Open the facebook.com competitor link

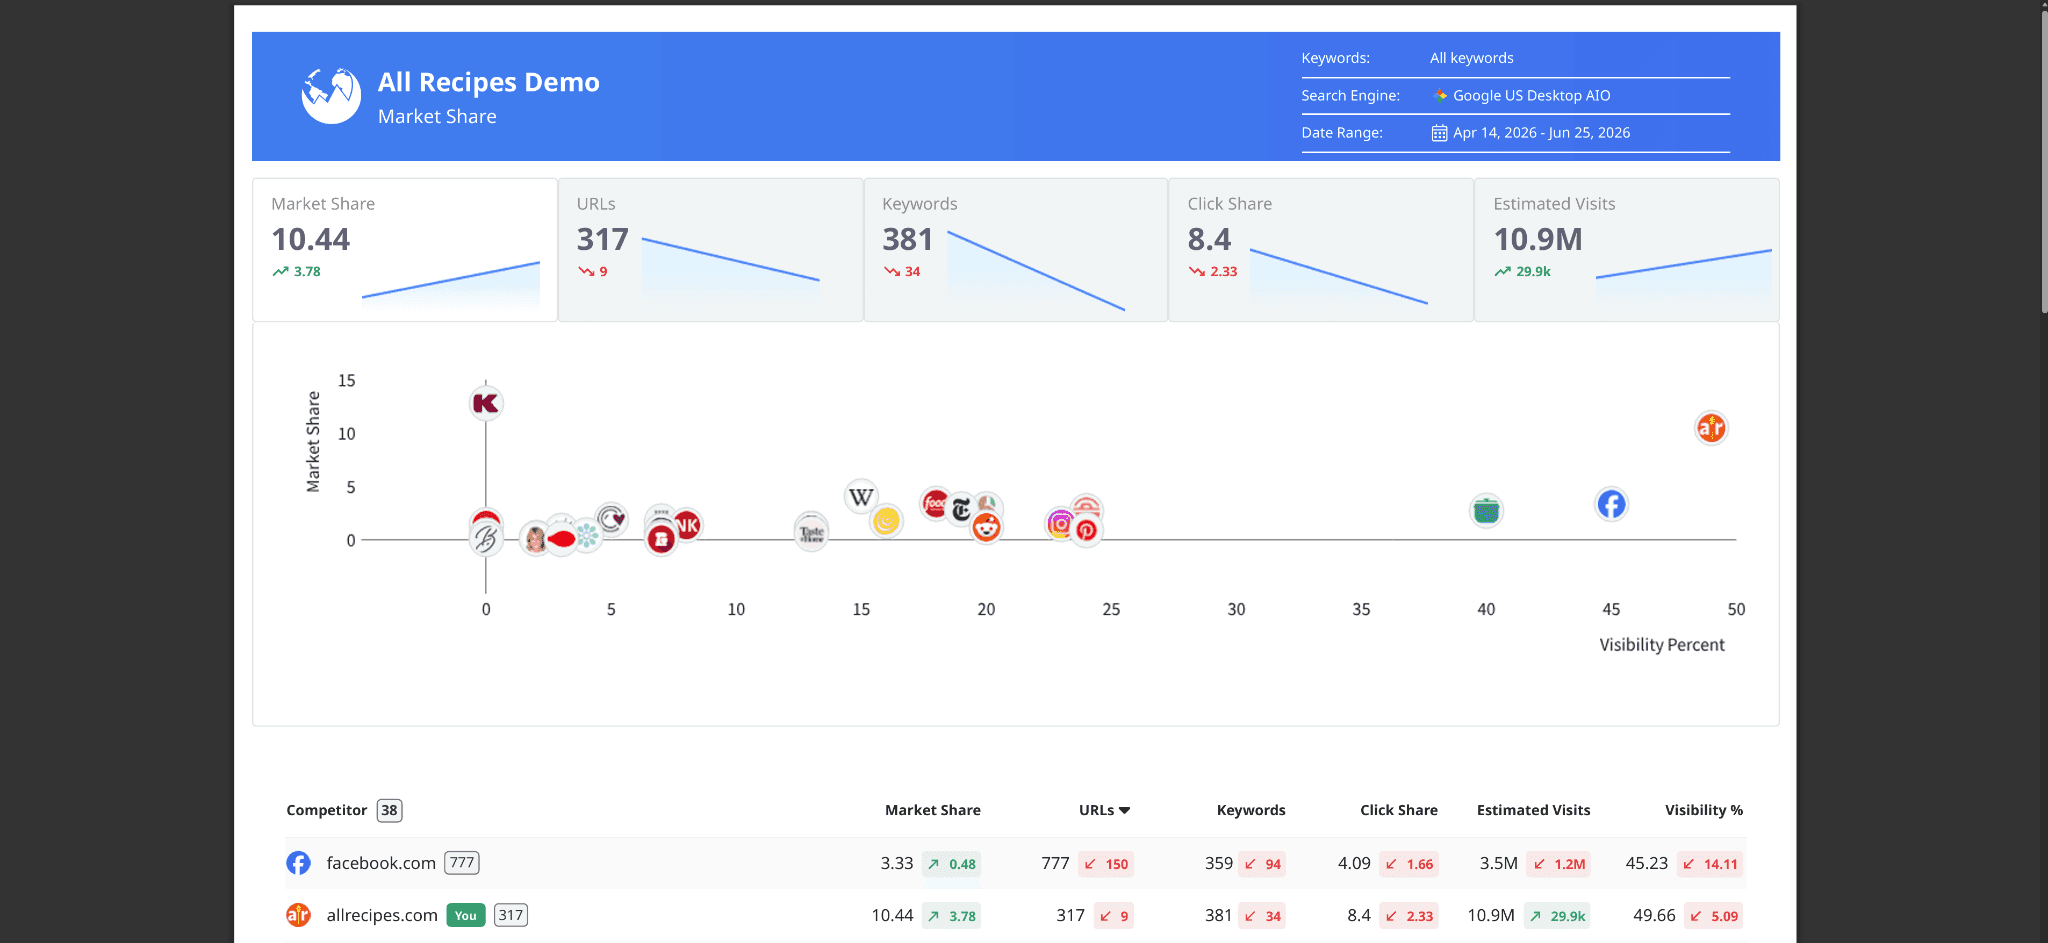[381, 863]
